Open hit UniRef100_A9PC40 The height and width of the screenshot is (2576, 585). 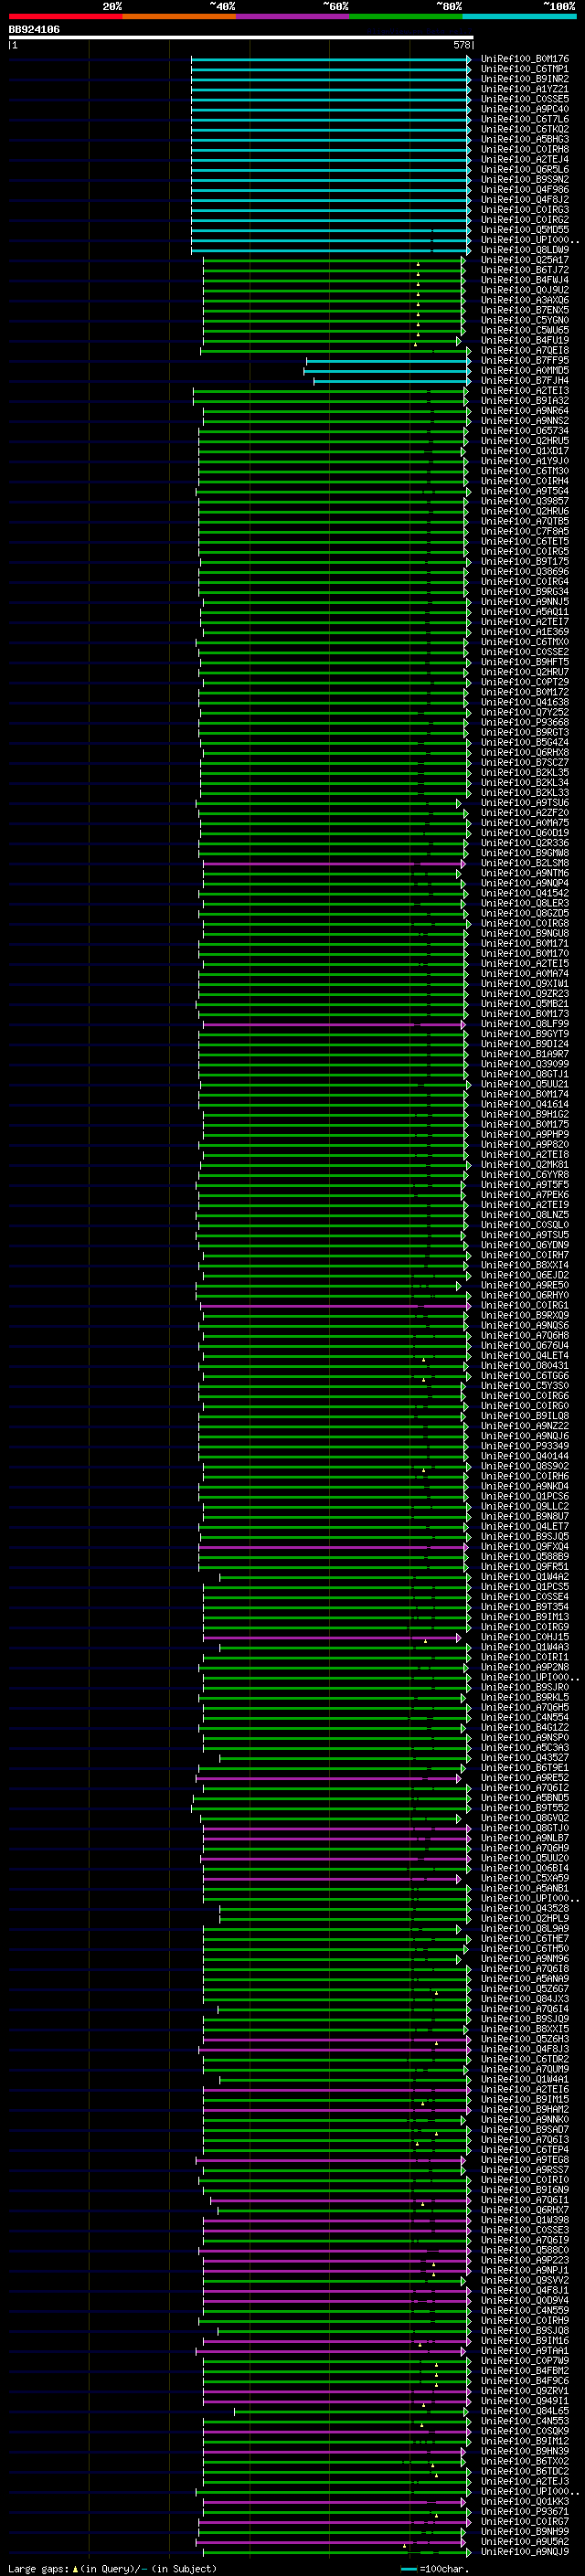pos(524,109)
